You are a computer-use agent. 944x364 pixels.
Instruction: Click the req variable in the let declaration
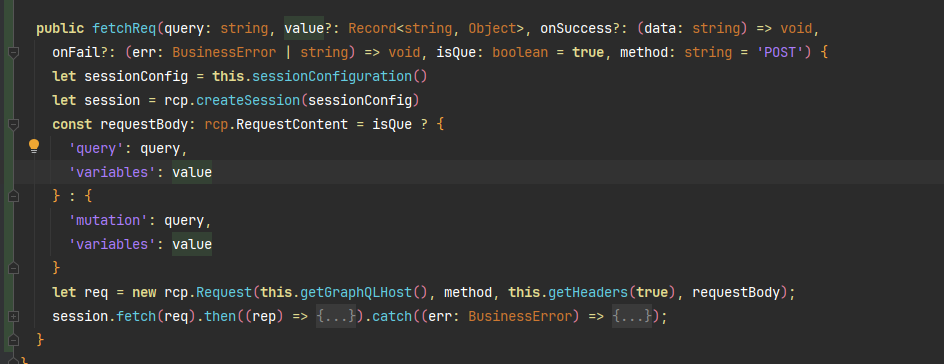click(96, 292)
